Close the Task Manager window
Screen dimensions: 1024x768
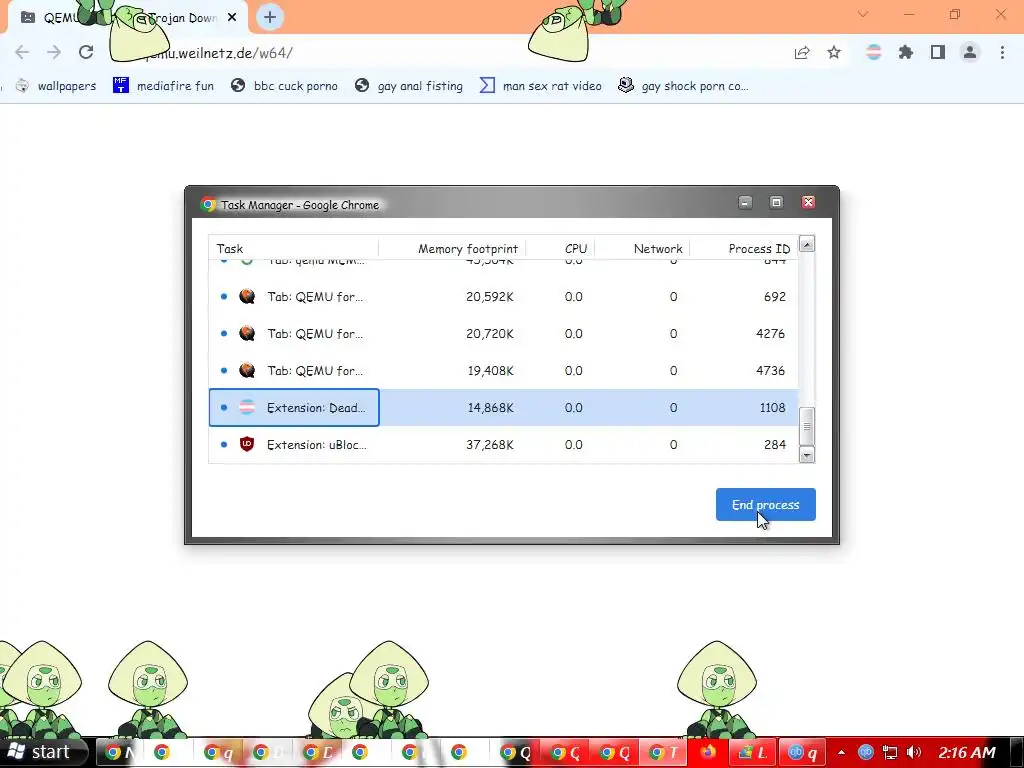[808, 202]
